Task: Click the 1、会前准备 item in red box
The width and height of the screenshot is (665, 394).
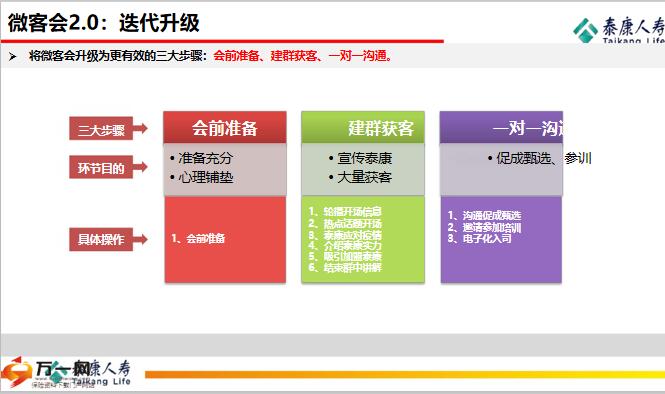Action: pos(198,238)
